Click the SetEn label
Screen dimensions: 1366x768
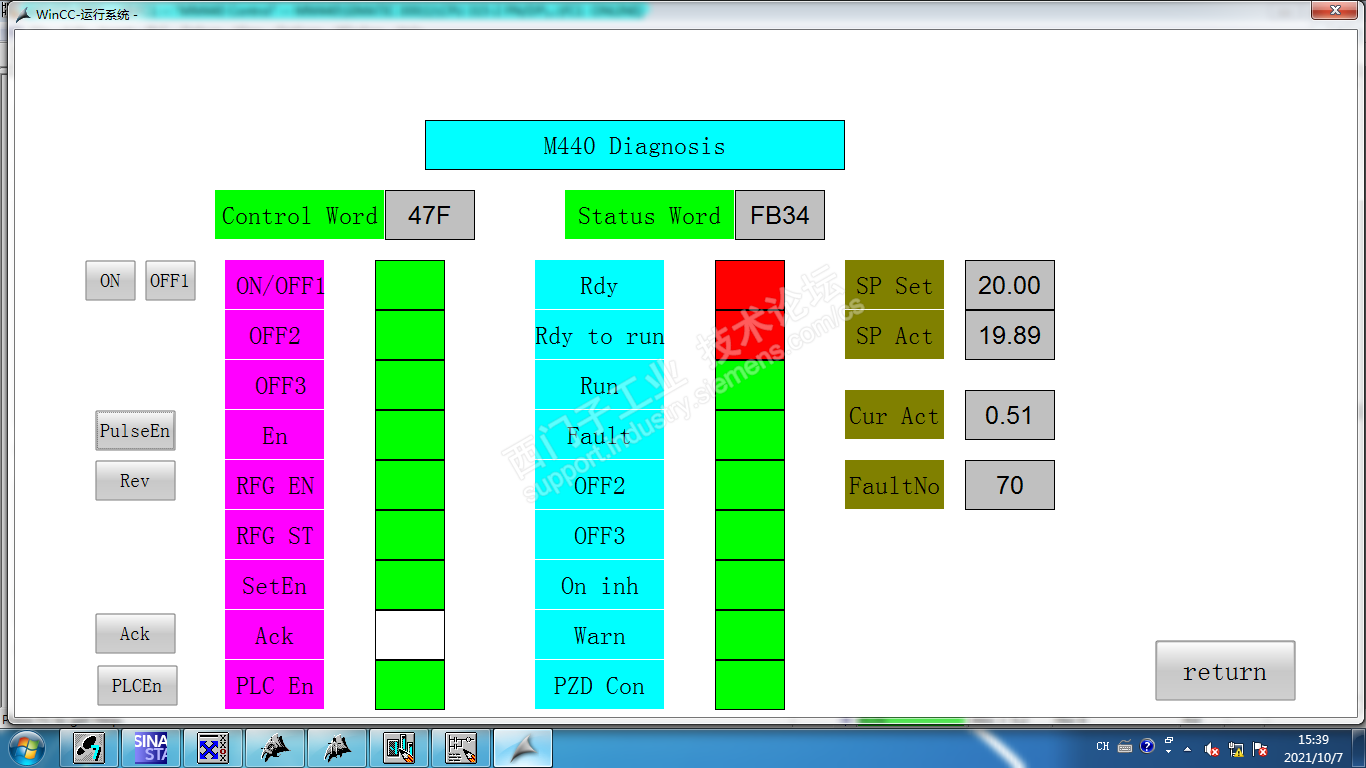click(x=275, y=585)
